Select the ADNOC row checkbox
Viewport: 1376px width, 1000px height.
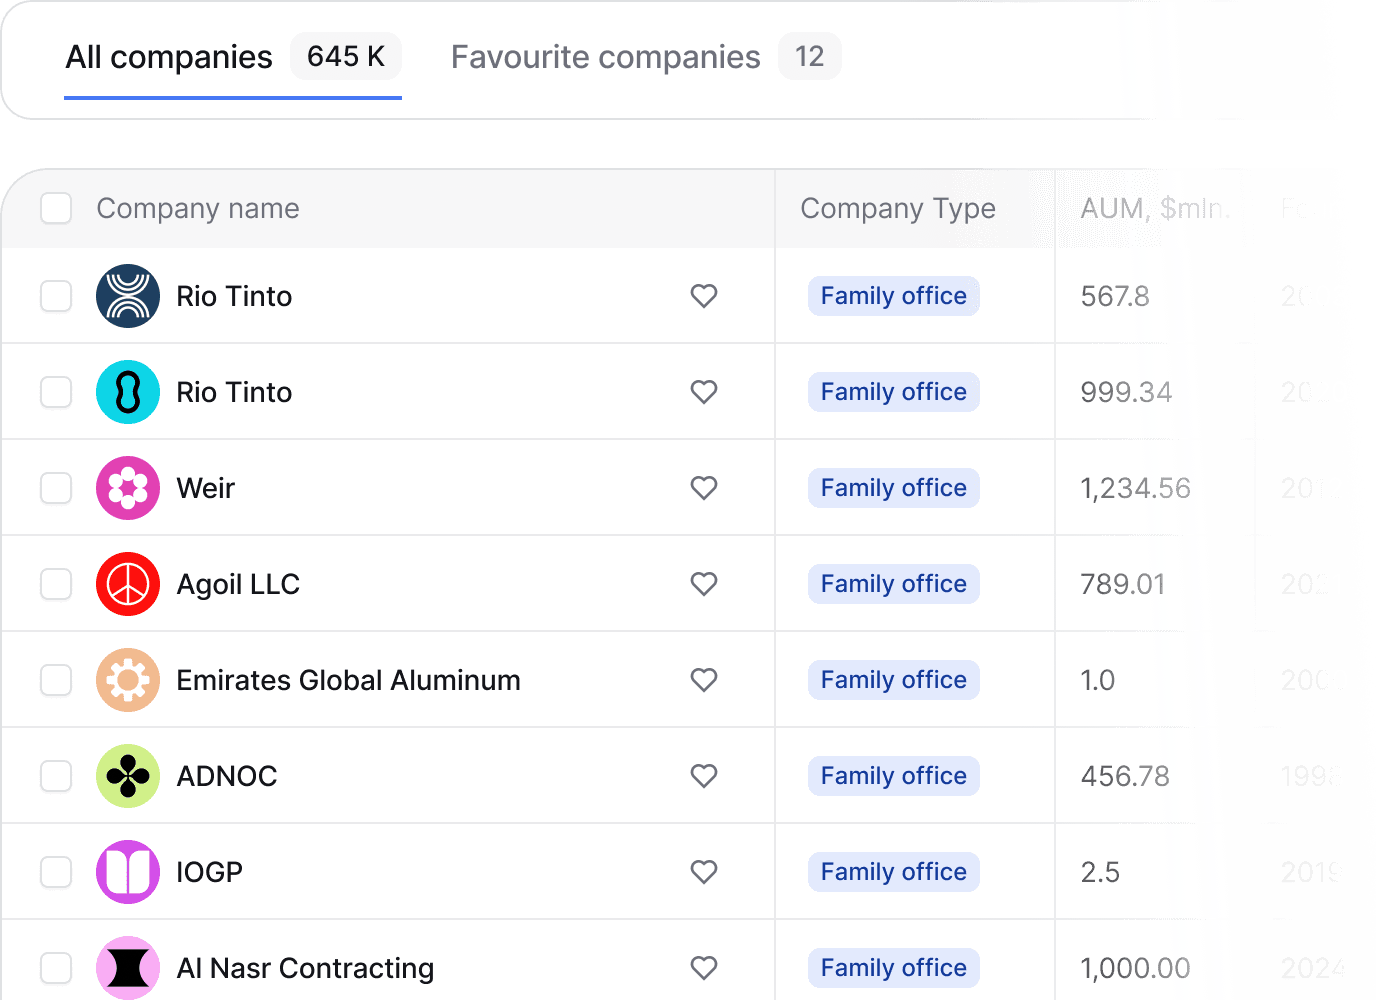point(56,776)
